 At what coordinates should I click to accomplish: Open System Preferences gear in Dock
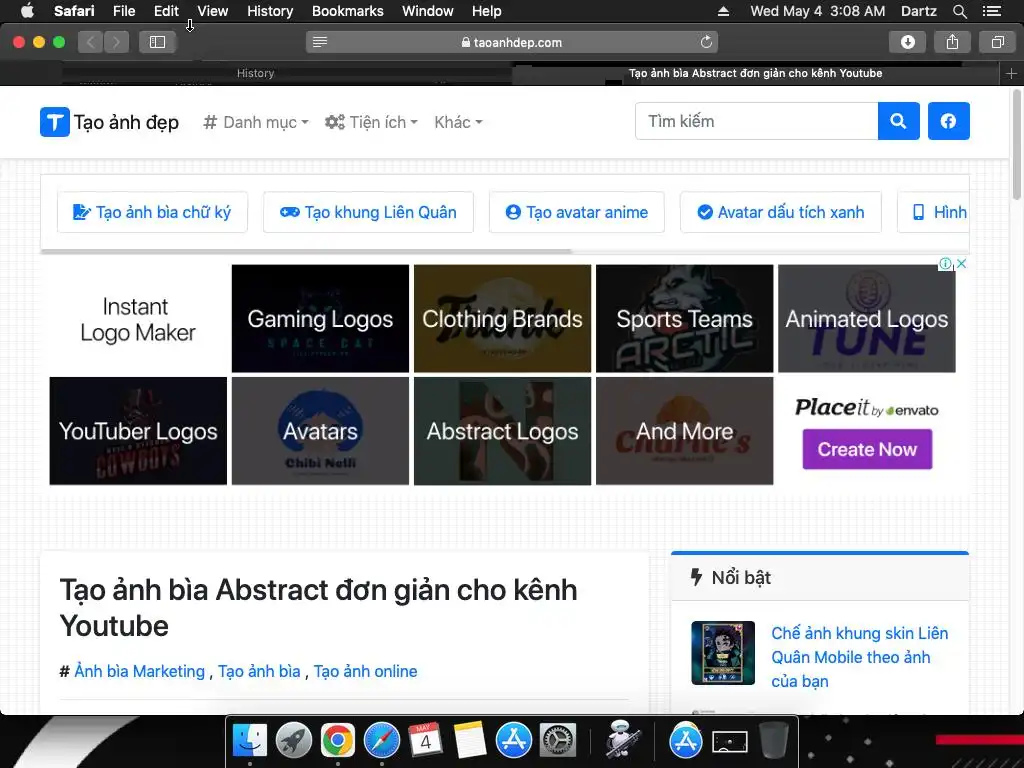(558, 741)
